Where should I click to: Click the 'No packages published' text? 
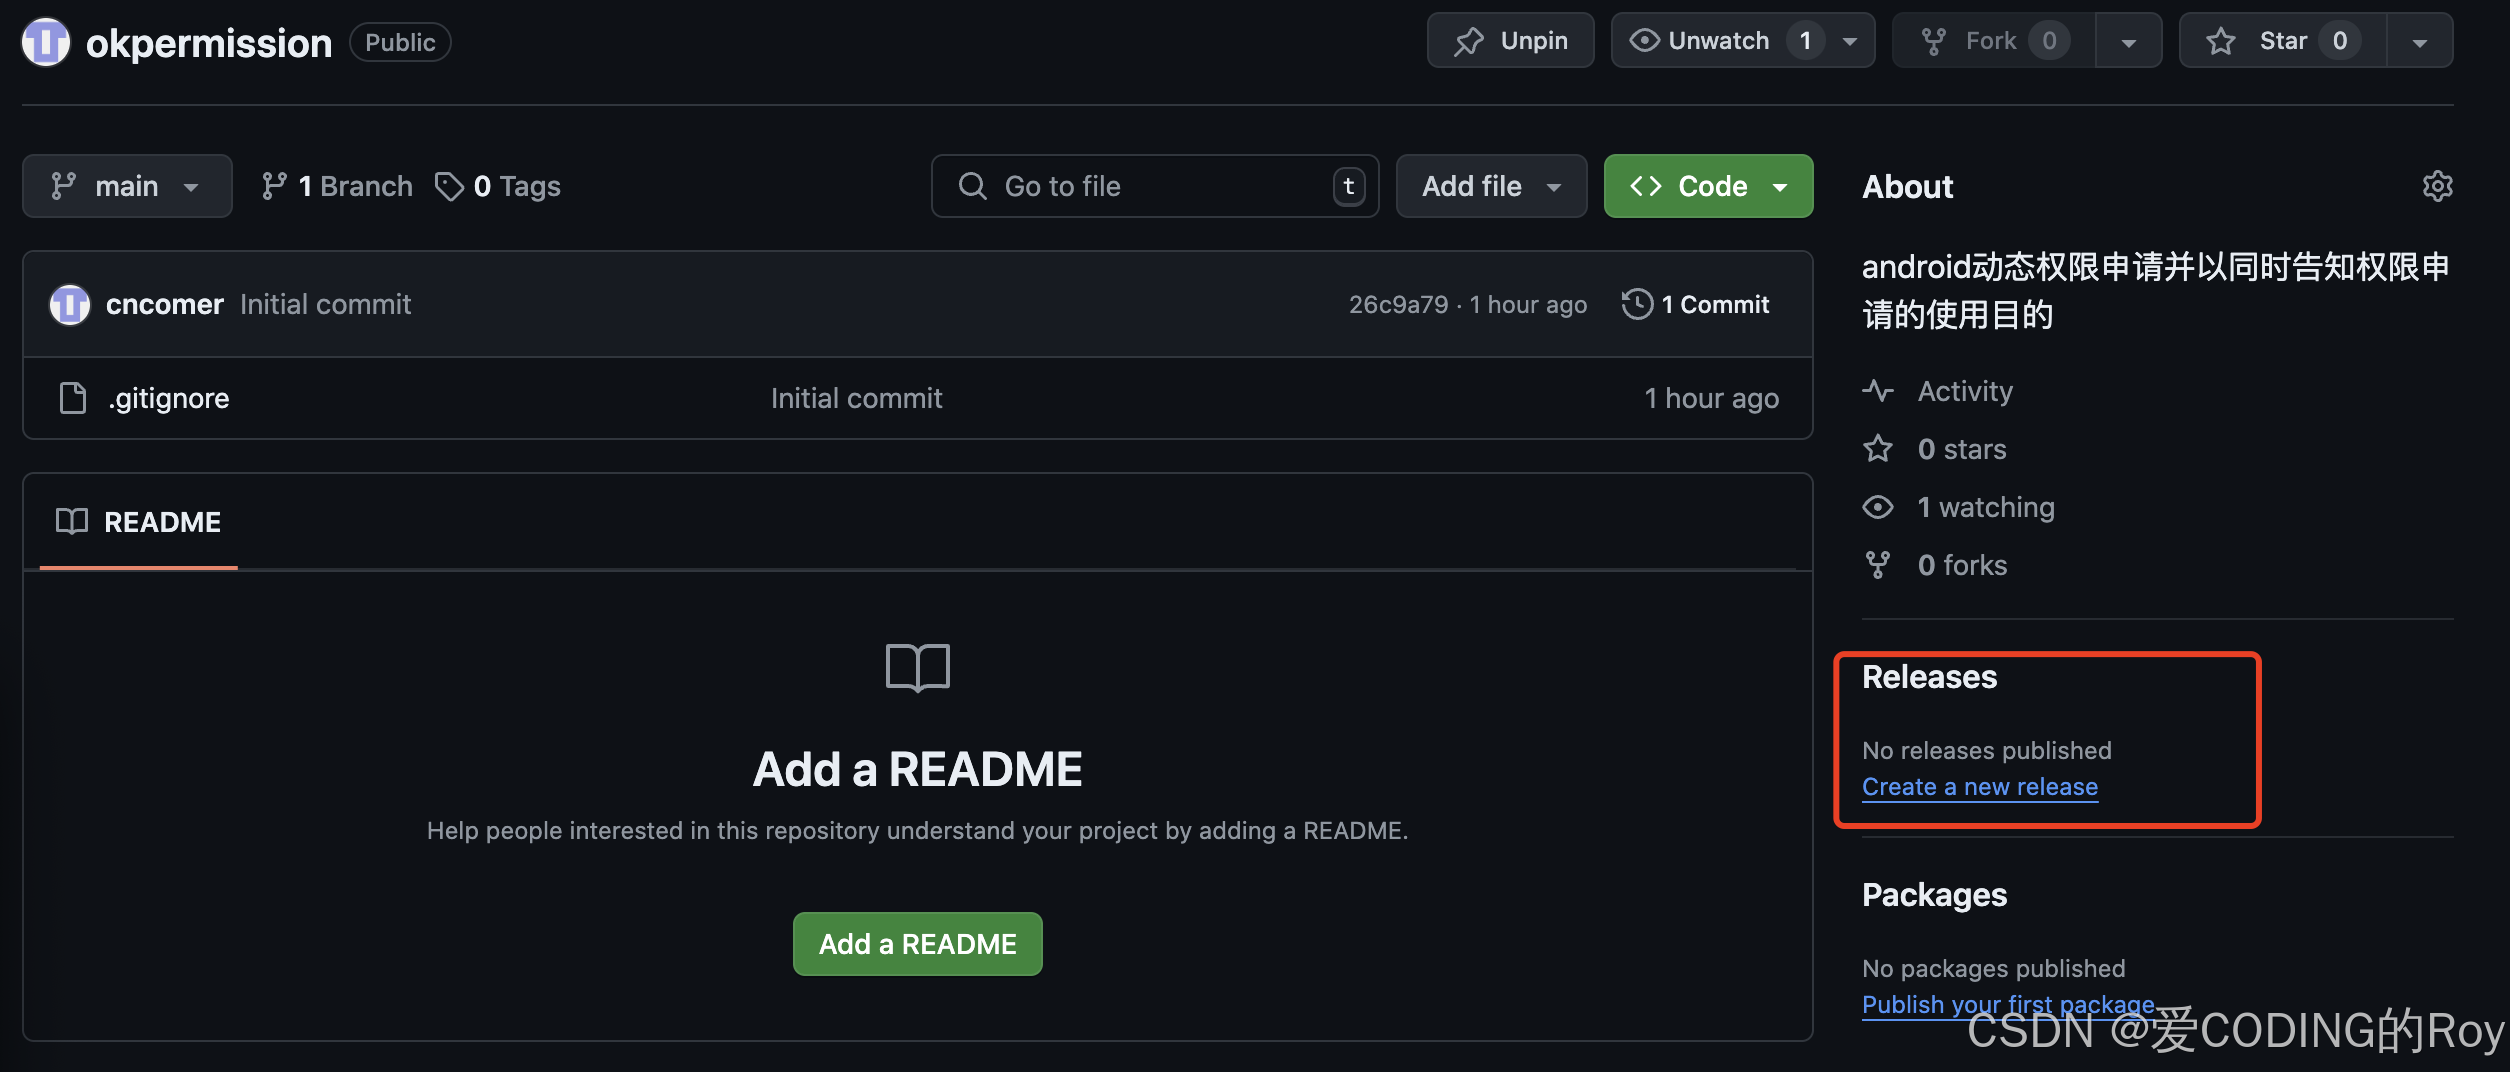[x=1994, y=968]
